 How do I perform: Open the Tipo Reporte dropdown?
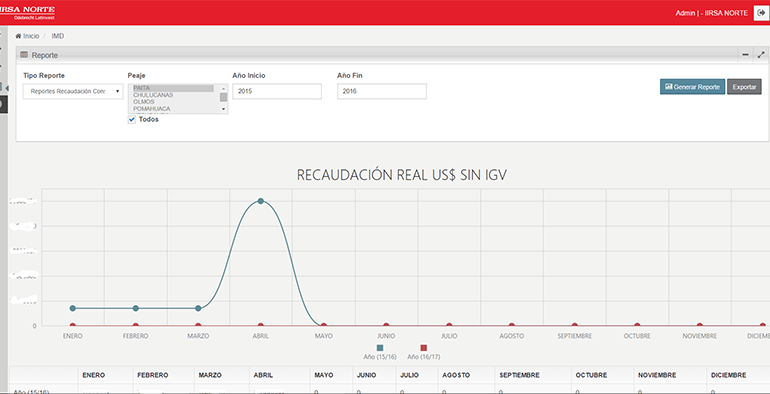coord(73,91)
